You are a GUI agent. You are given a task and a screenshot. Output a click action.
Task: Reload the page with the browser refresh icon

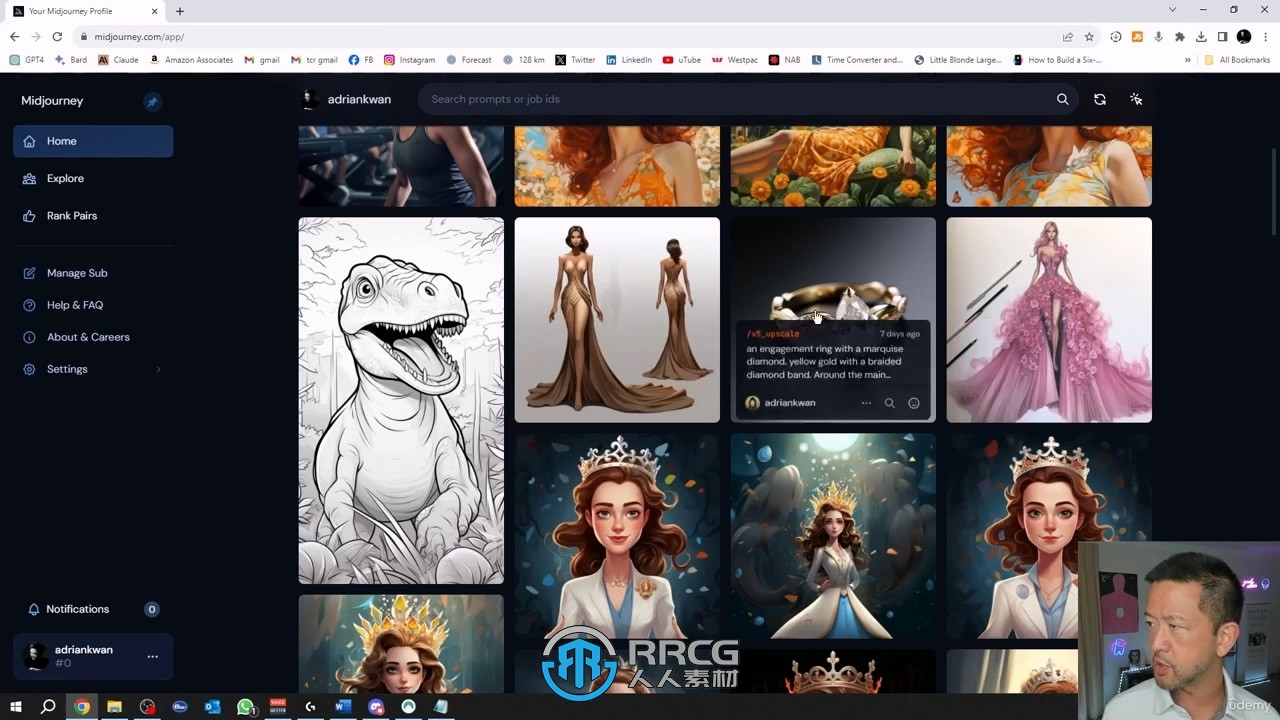57,37
